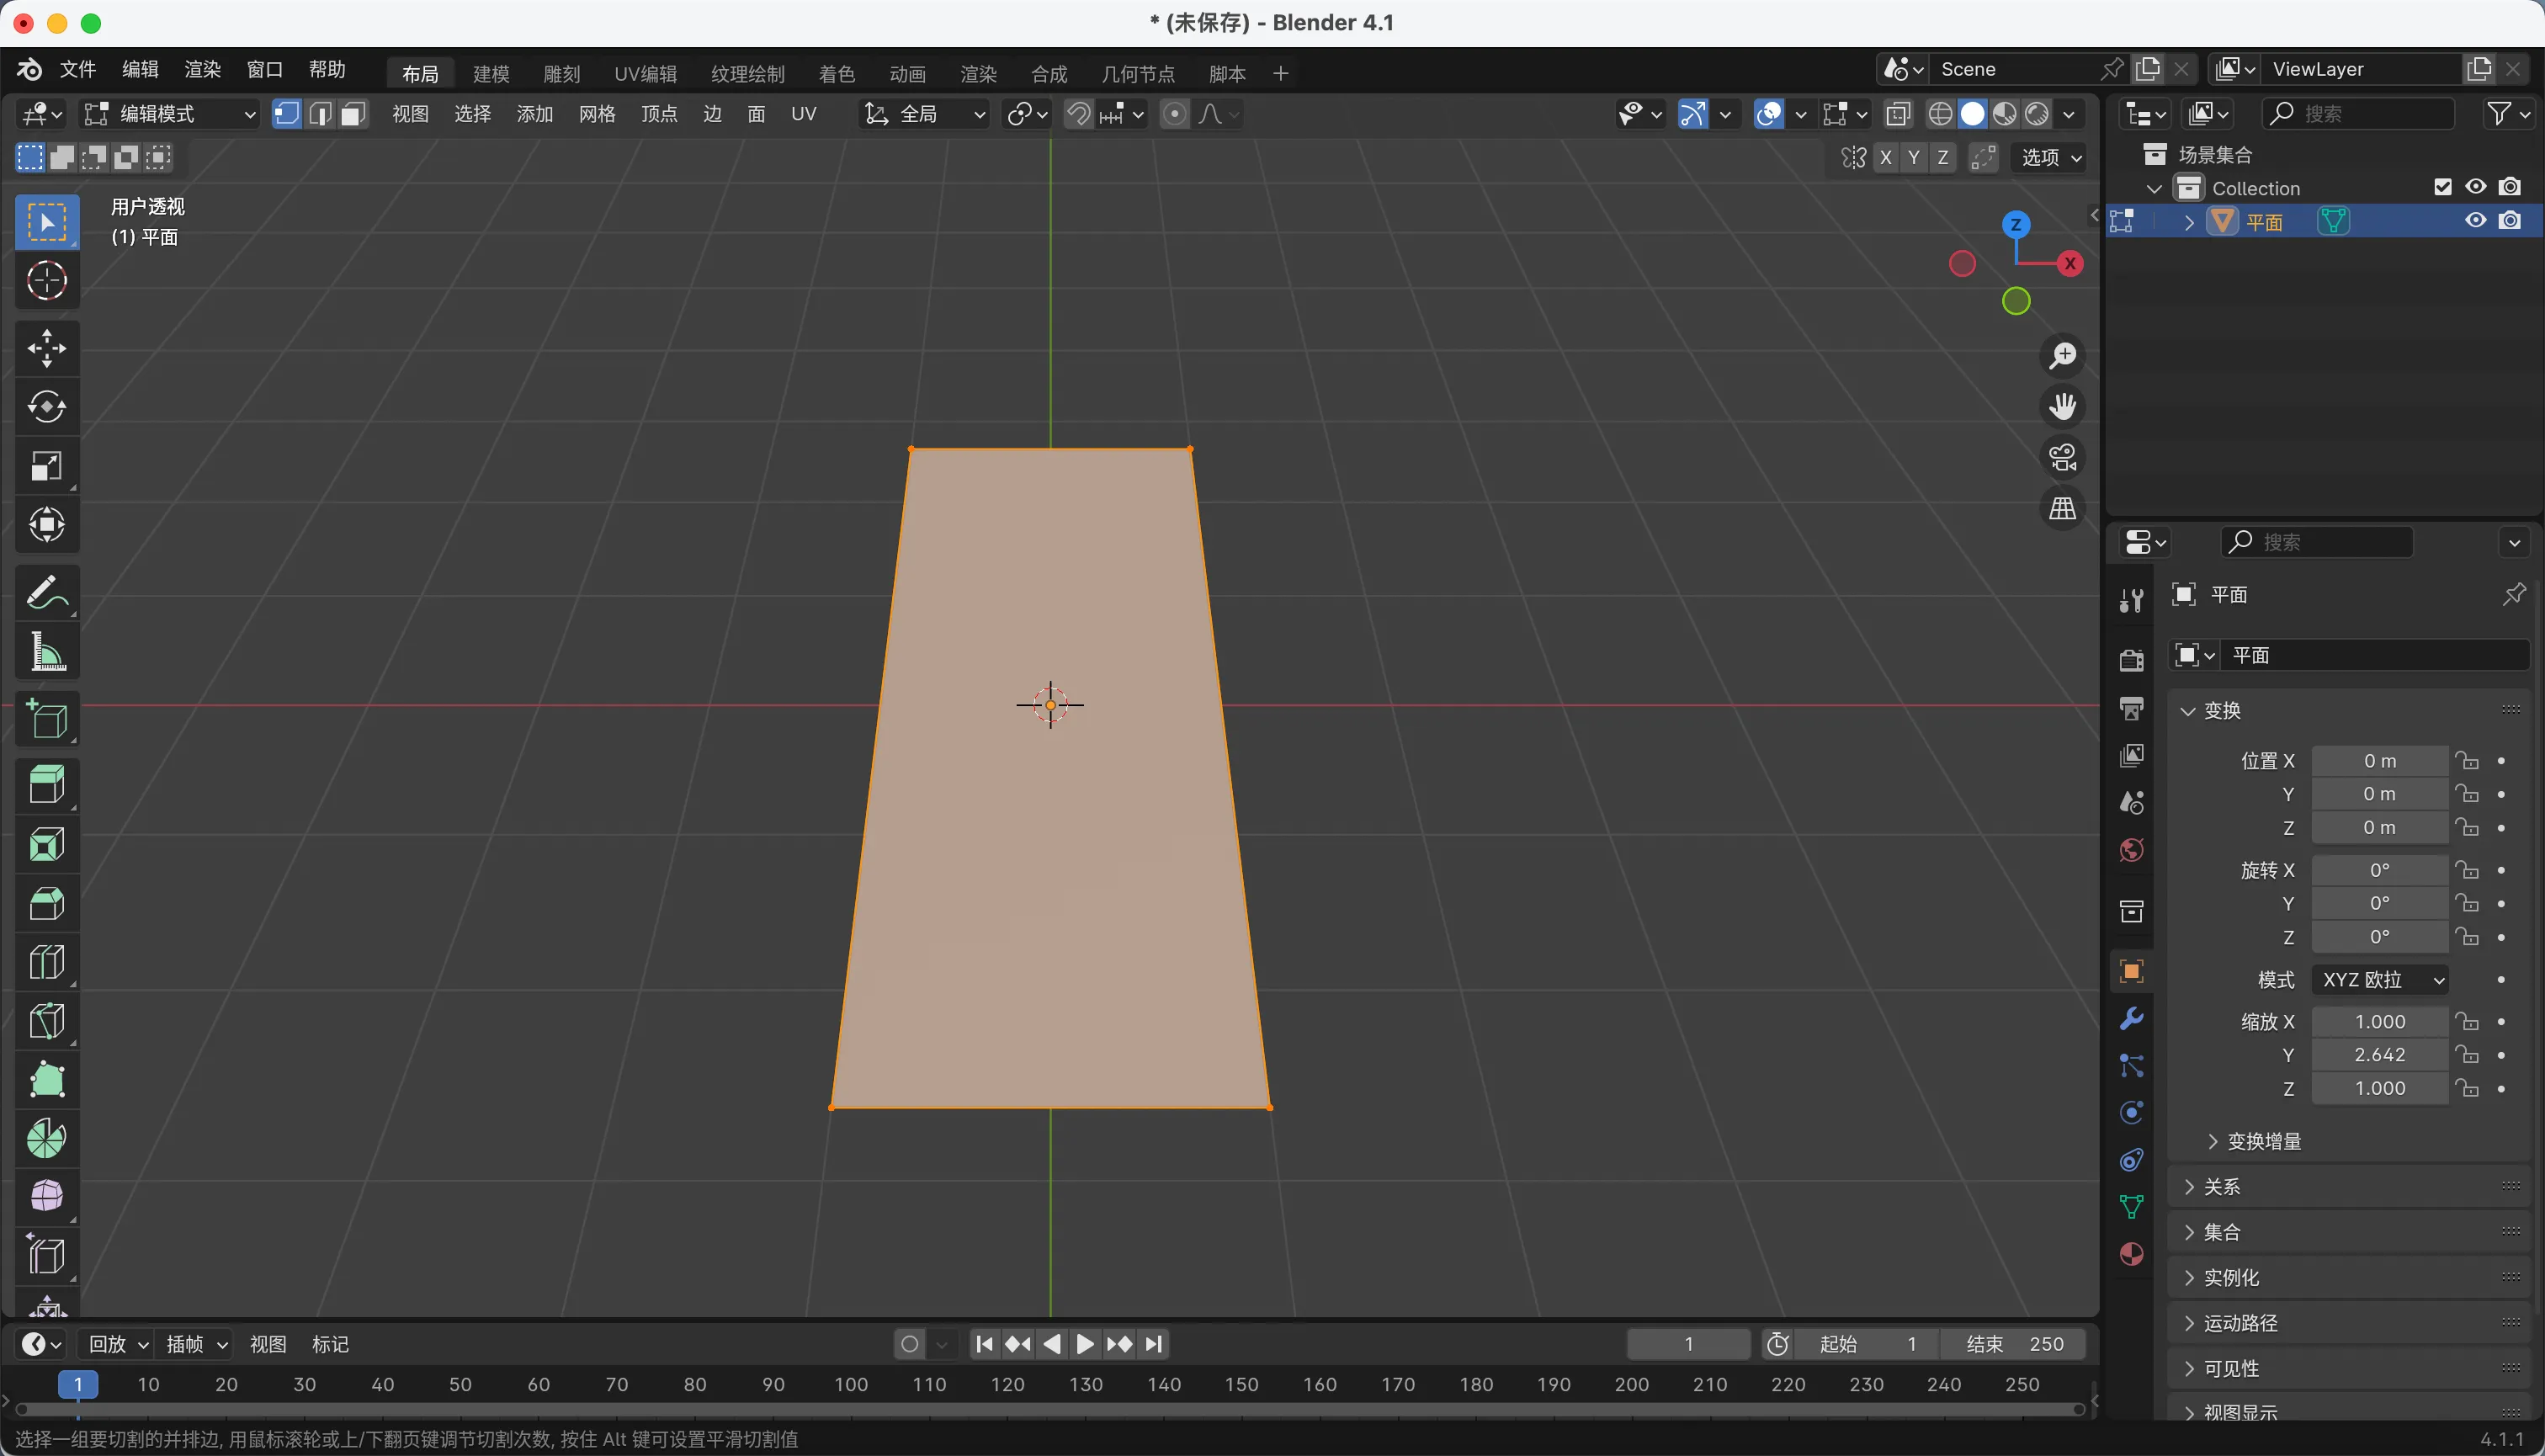Click the 缩放 Y value field
This screenshot has width=2545, height=1456.
click(2379, 1055)
